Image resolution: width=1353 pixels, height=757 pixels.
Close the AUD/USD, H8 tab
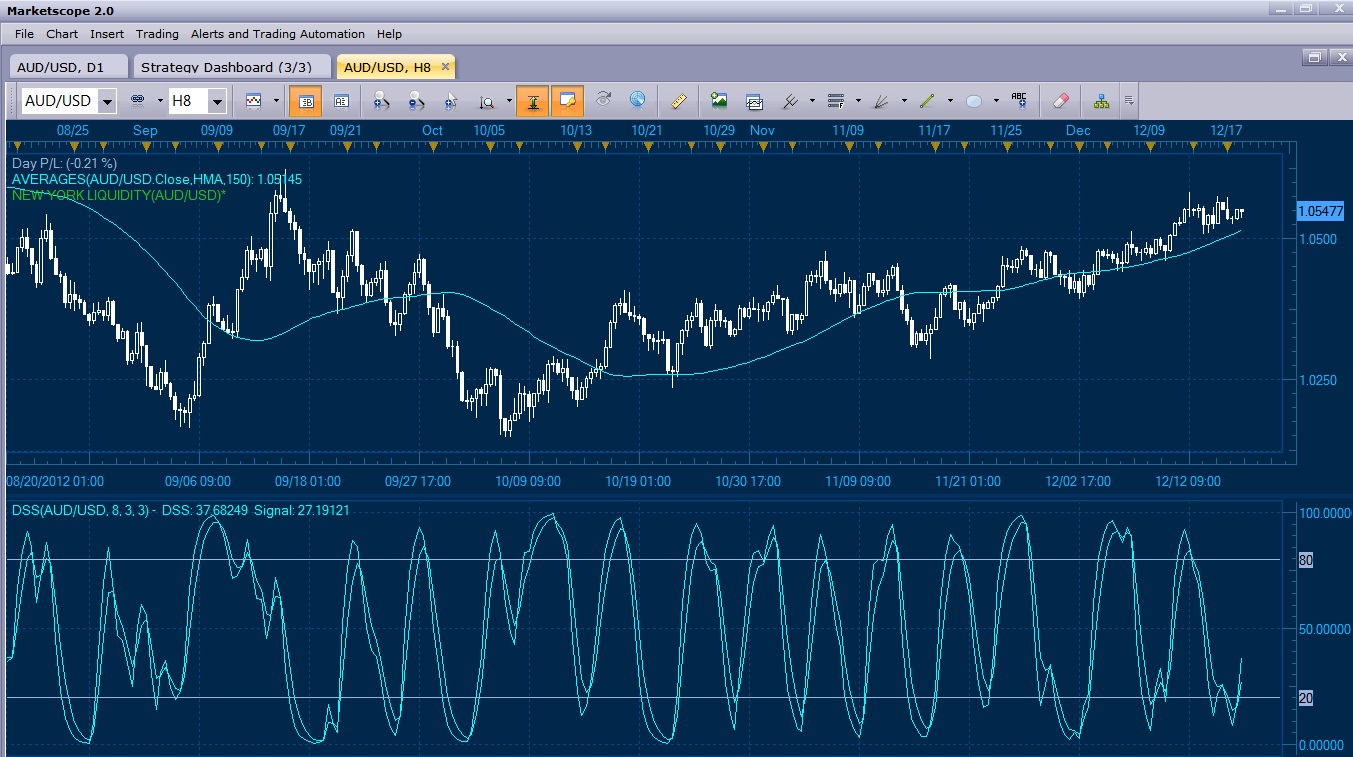point(445,67)
